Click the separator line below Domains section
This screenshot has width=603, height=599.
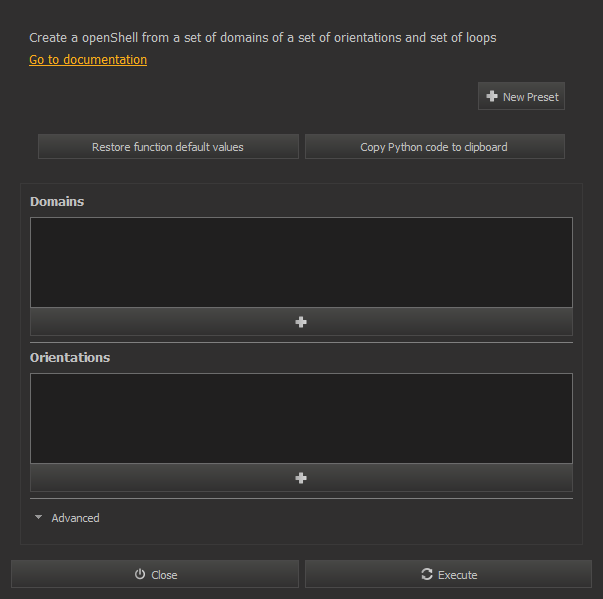pyautogui.click(x=301, y=342)
